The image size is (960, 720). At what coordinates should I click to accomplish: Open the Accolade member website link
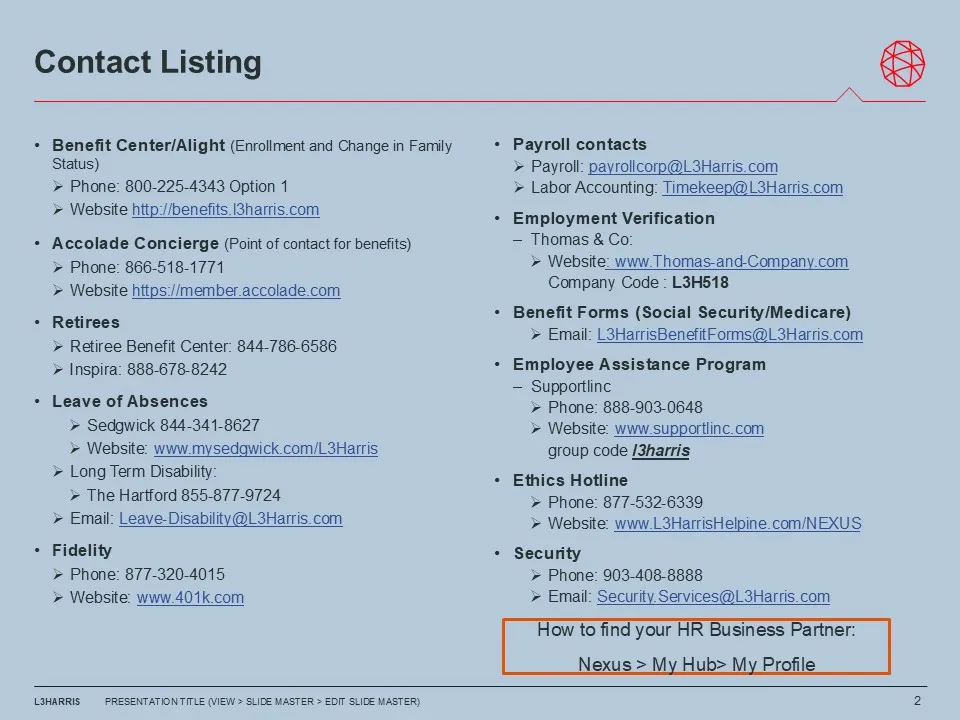tap(236, 290)
